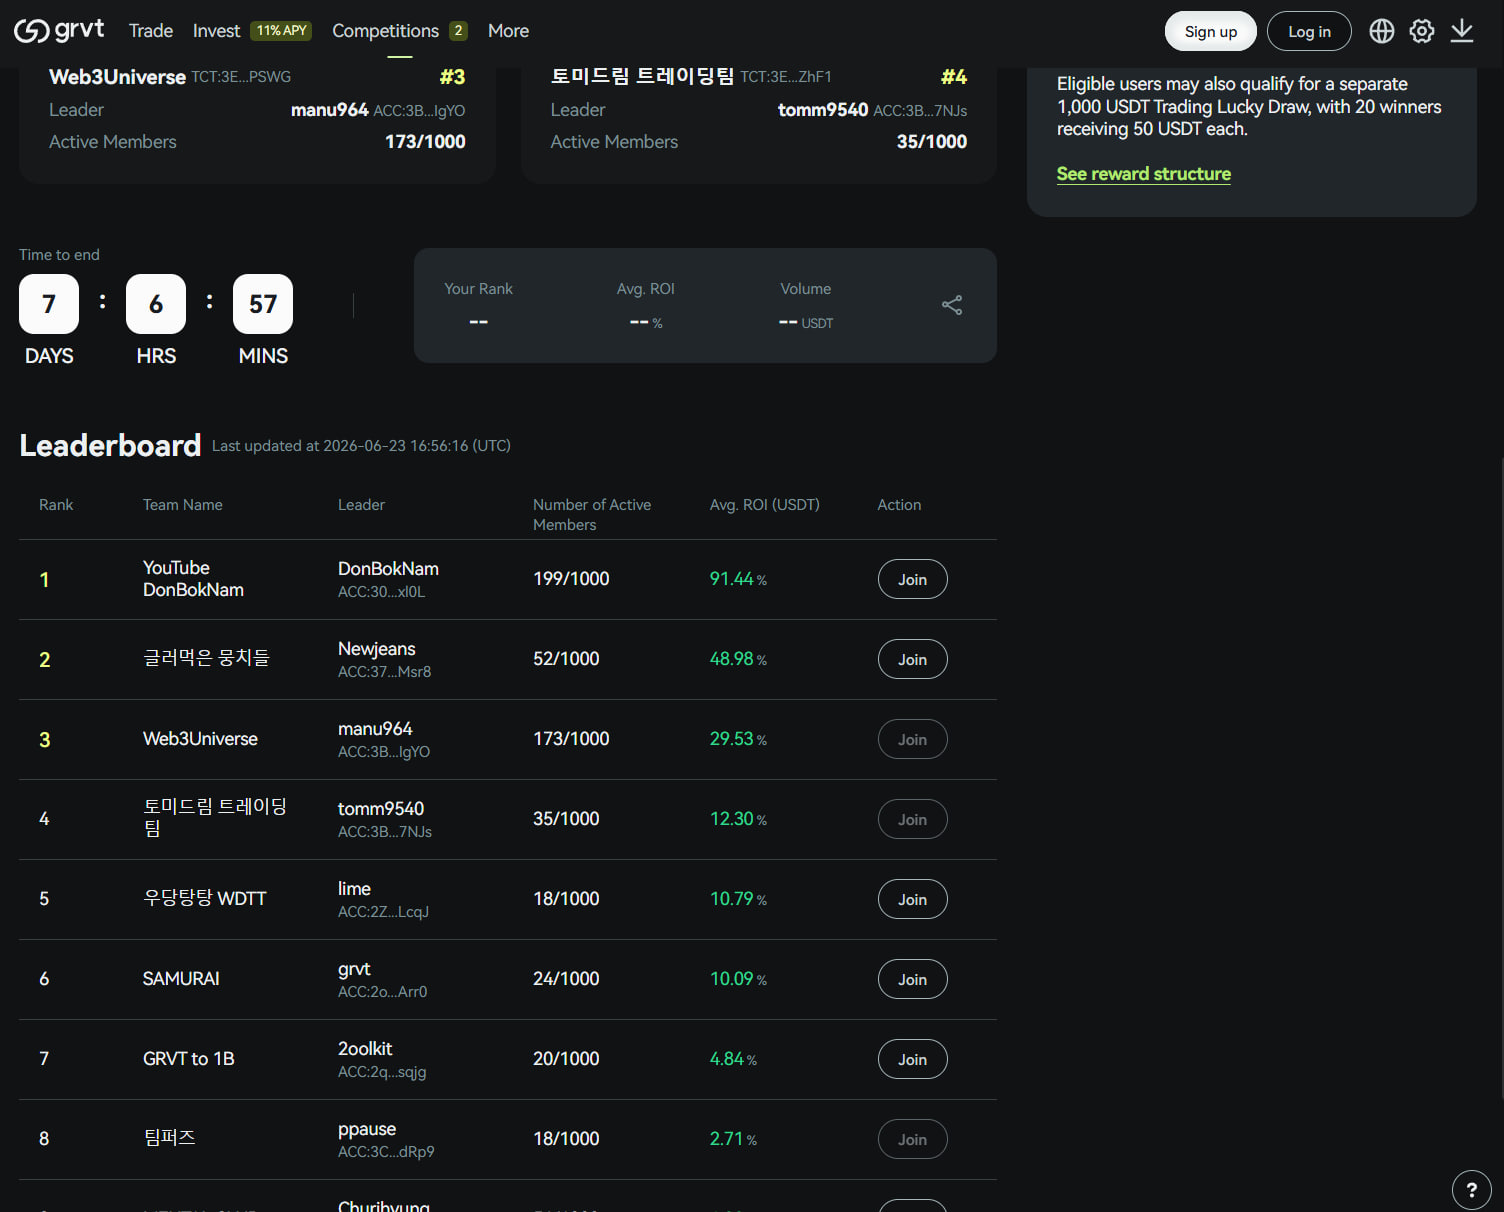This screenshot has height=1212, width=1504.
Task: Click Web3Universe in the leaderboard table
Action: pyautogui.click(x=200, y=739)
